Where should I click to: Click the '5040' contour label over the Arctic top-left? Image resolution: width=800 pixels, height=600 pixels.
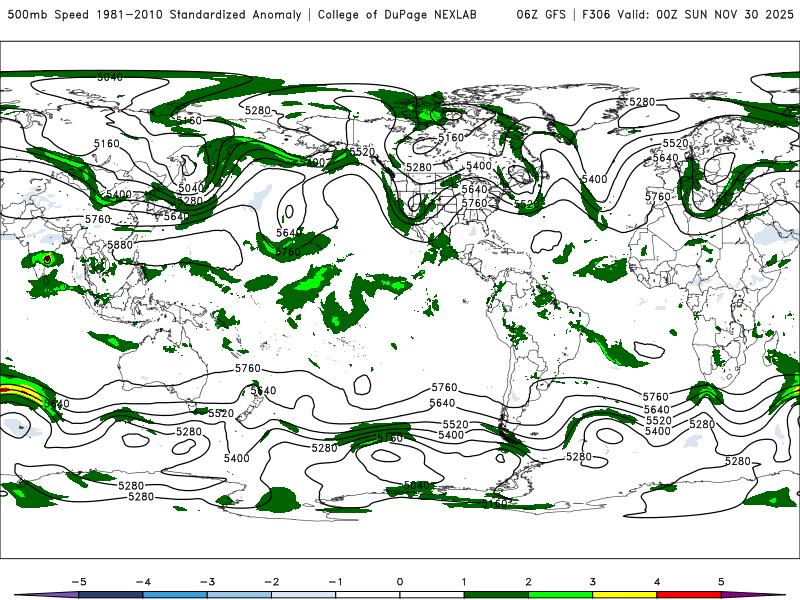click(x=110, y=77)
